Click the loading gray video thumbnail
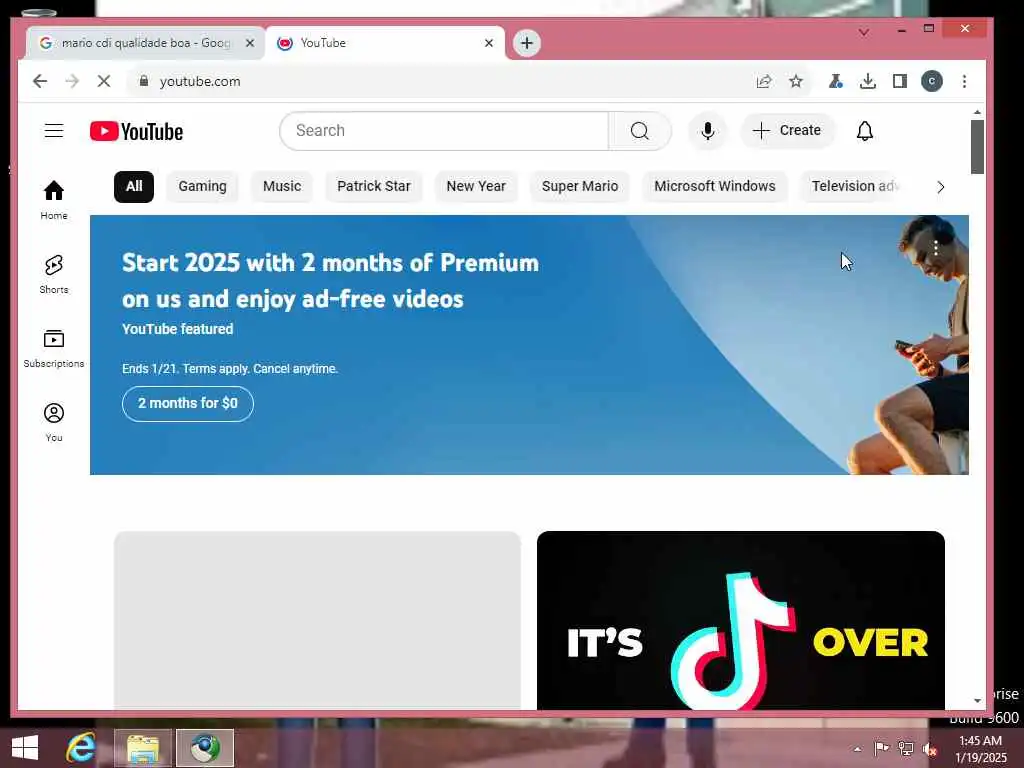The height and width of the screenshot is (768, 1024). [x=317, y=620]
